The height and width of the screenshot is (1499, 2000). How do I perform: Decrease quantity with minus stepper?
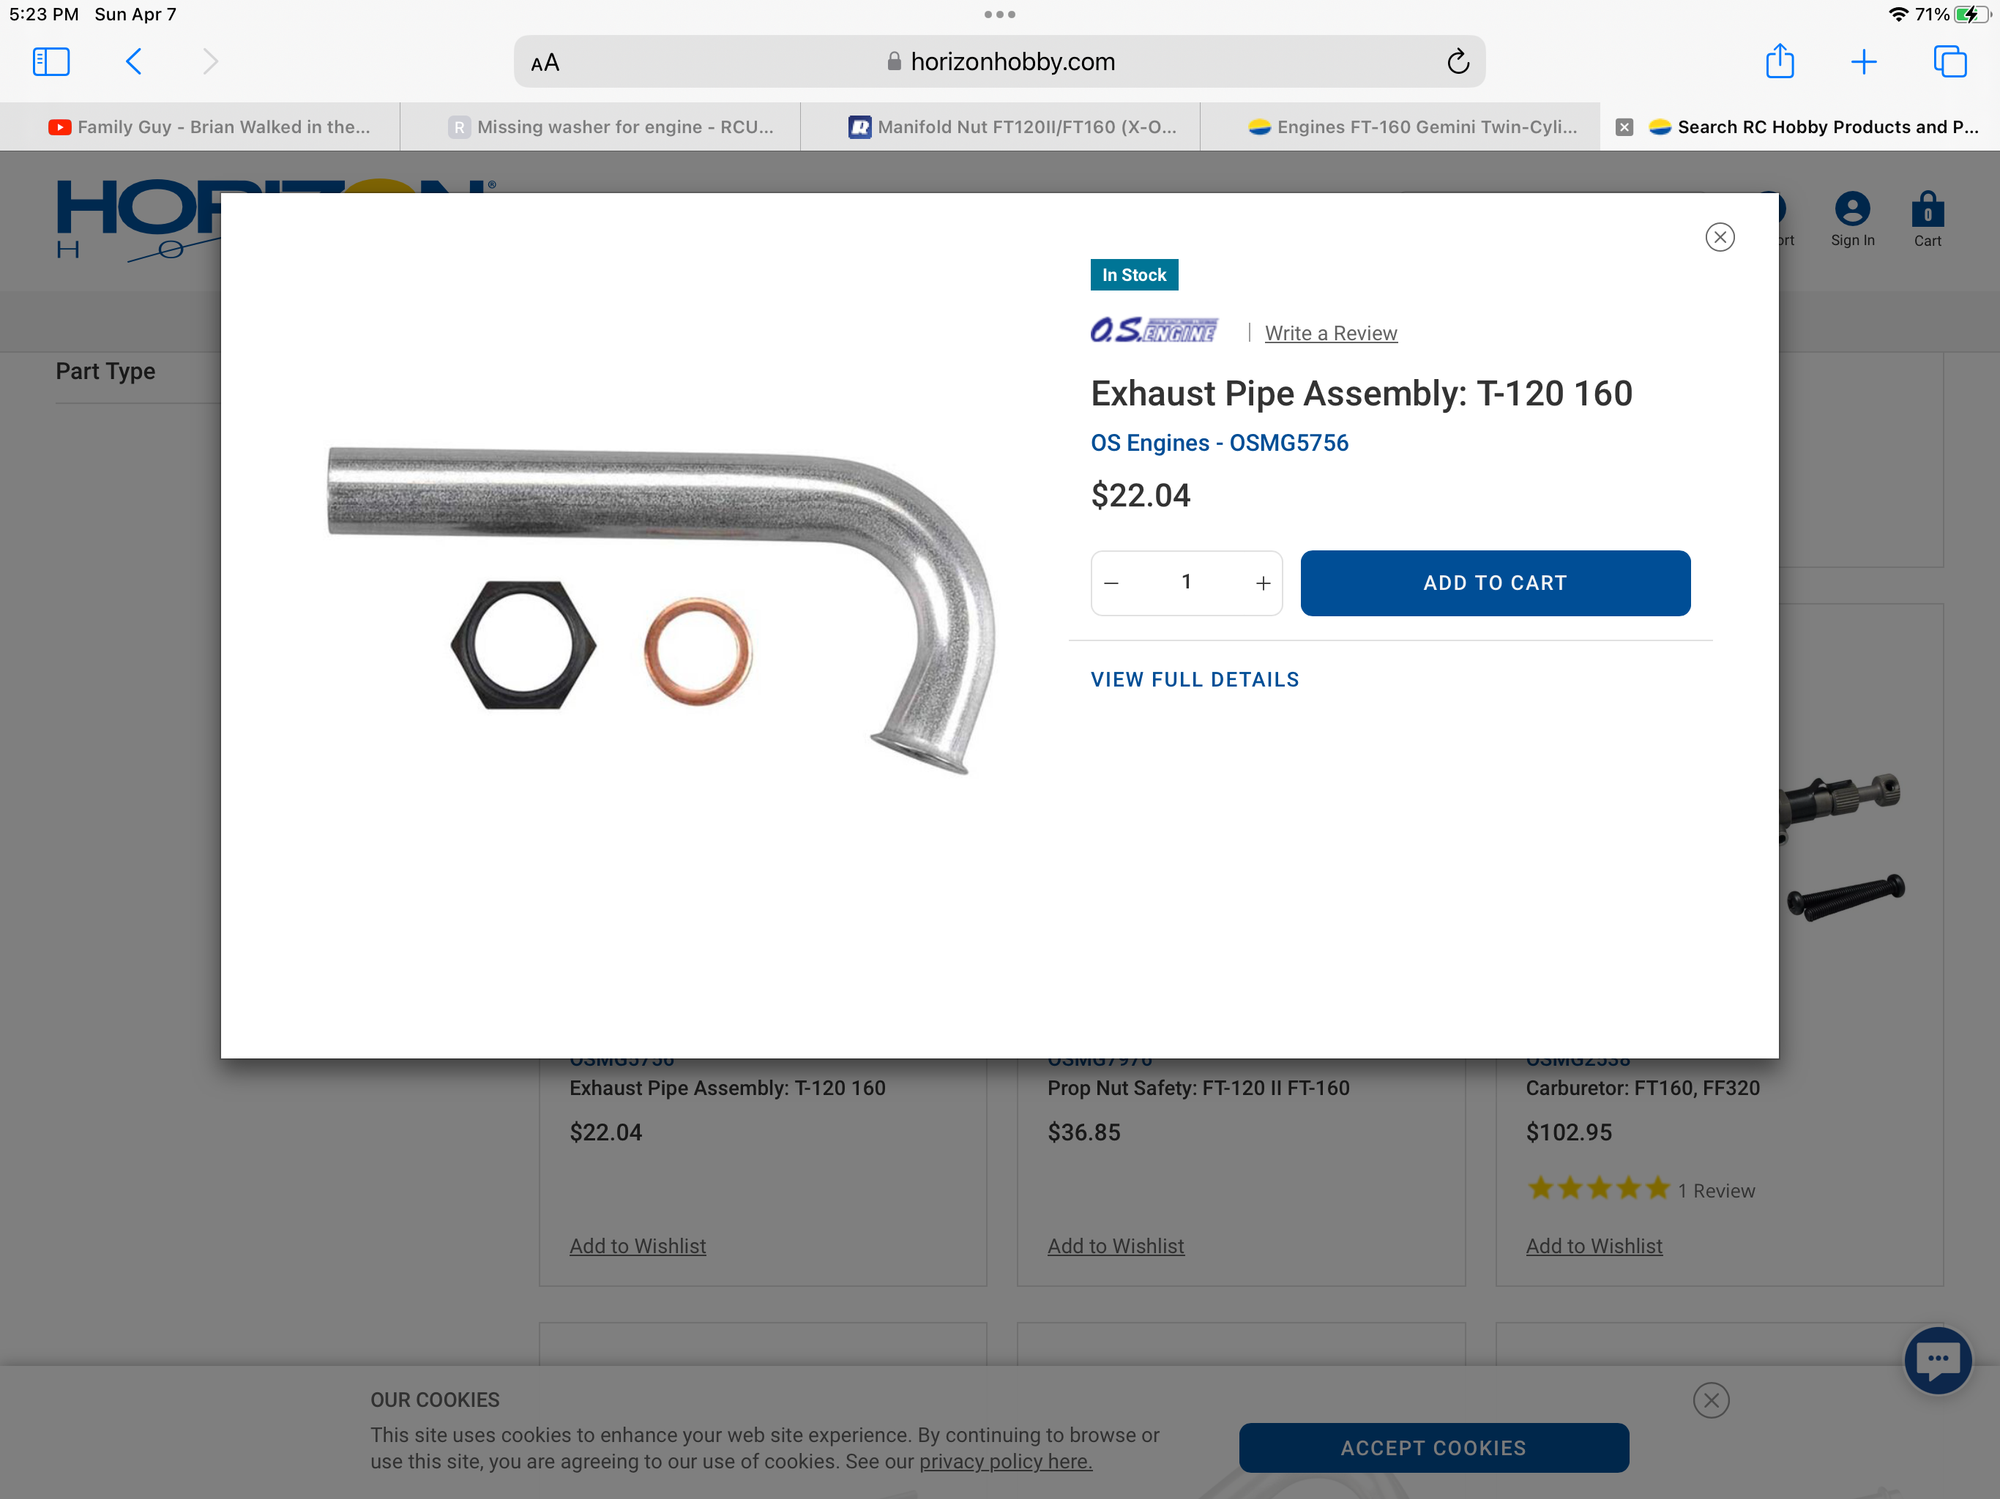(1111, 583)
